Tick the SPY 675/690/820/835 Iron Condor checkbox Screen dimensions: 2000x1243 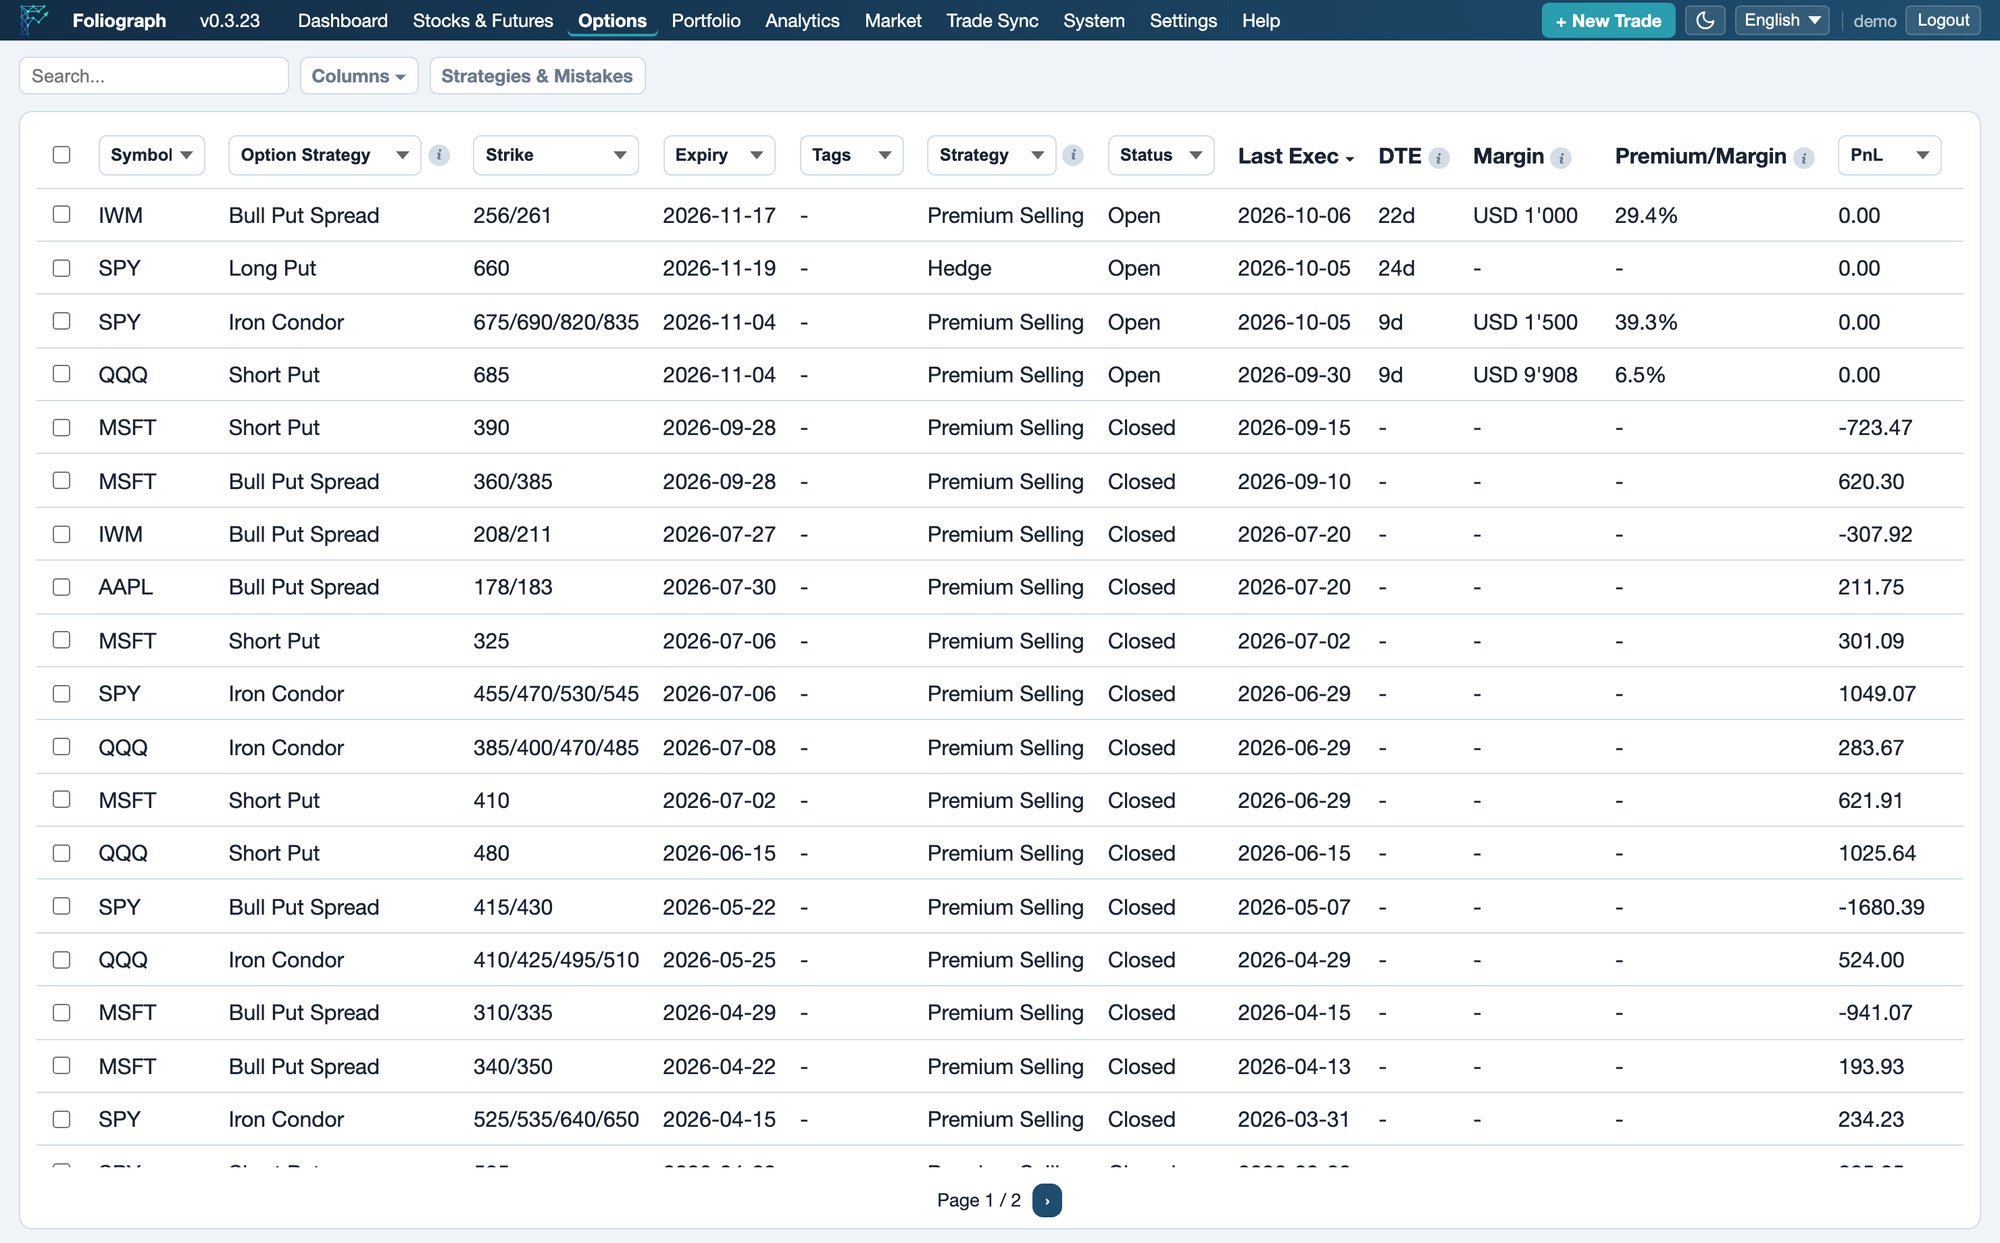[x=61, y=321]
